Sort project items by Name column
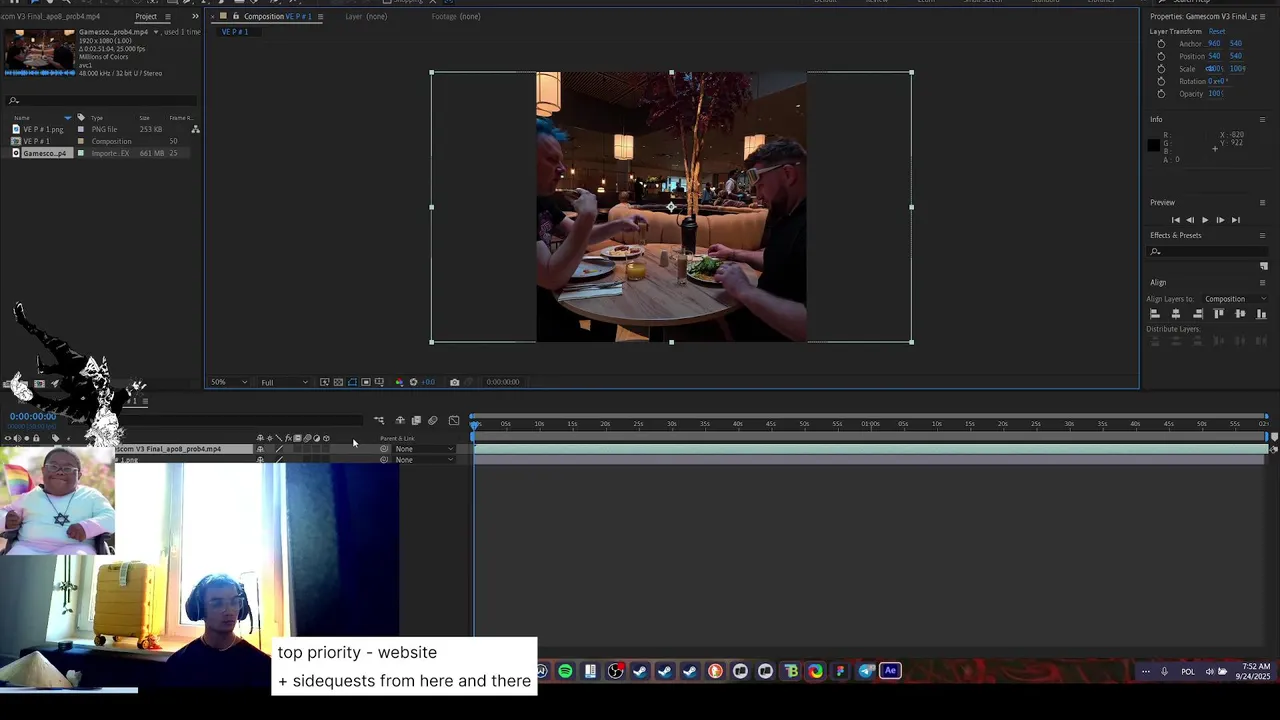 (22, 118)
